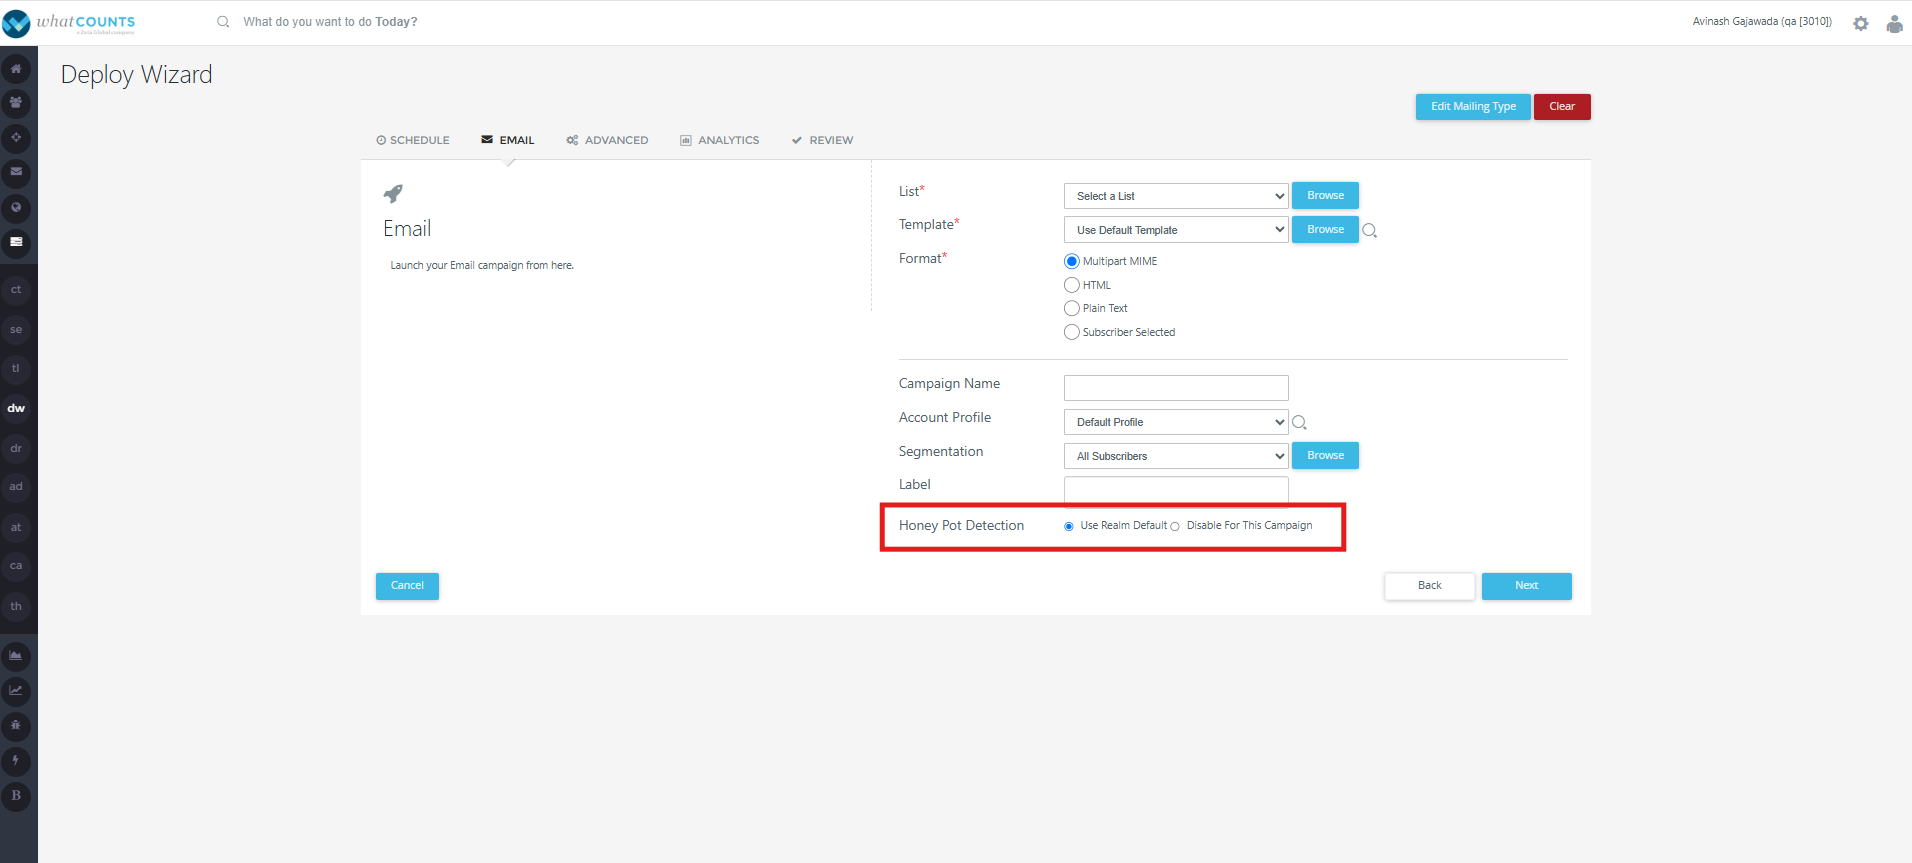Expand the All Subscribers segmentation dropdown

(x=1176, y=456)
